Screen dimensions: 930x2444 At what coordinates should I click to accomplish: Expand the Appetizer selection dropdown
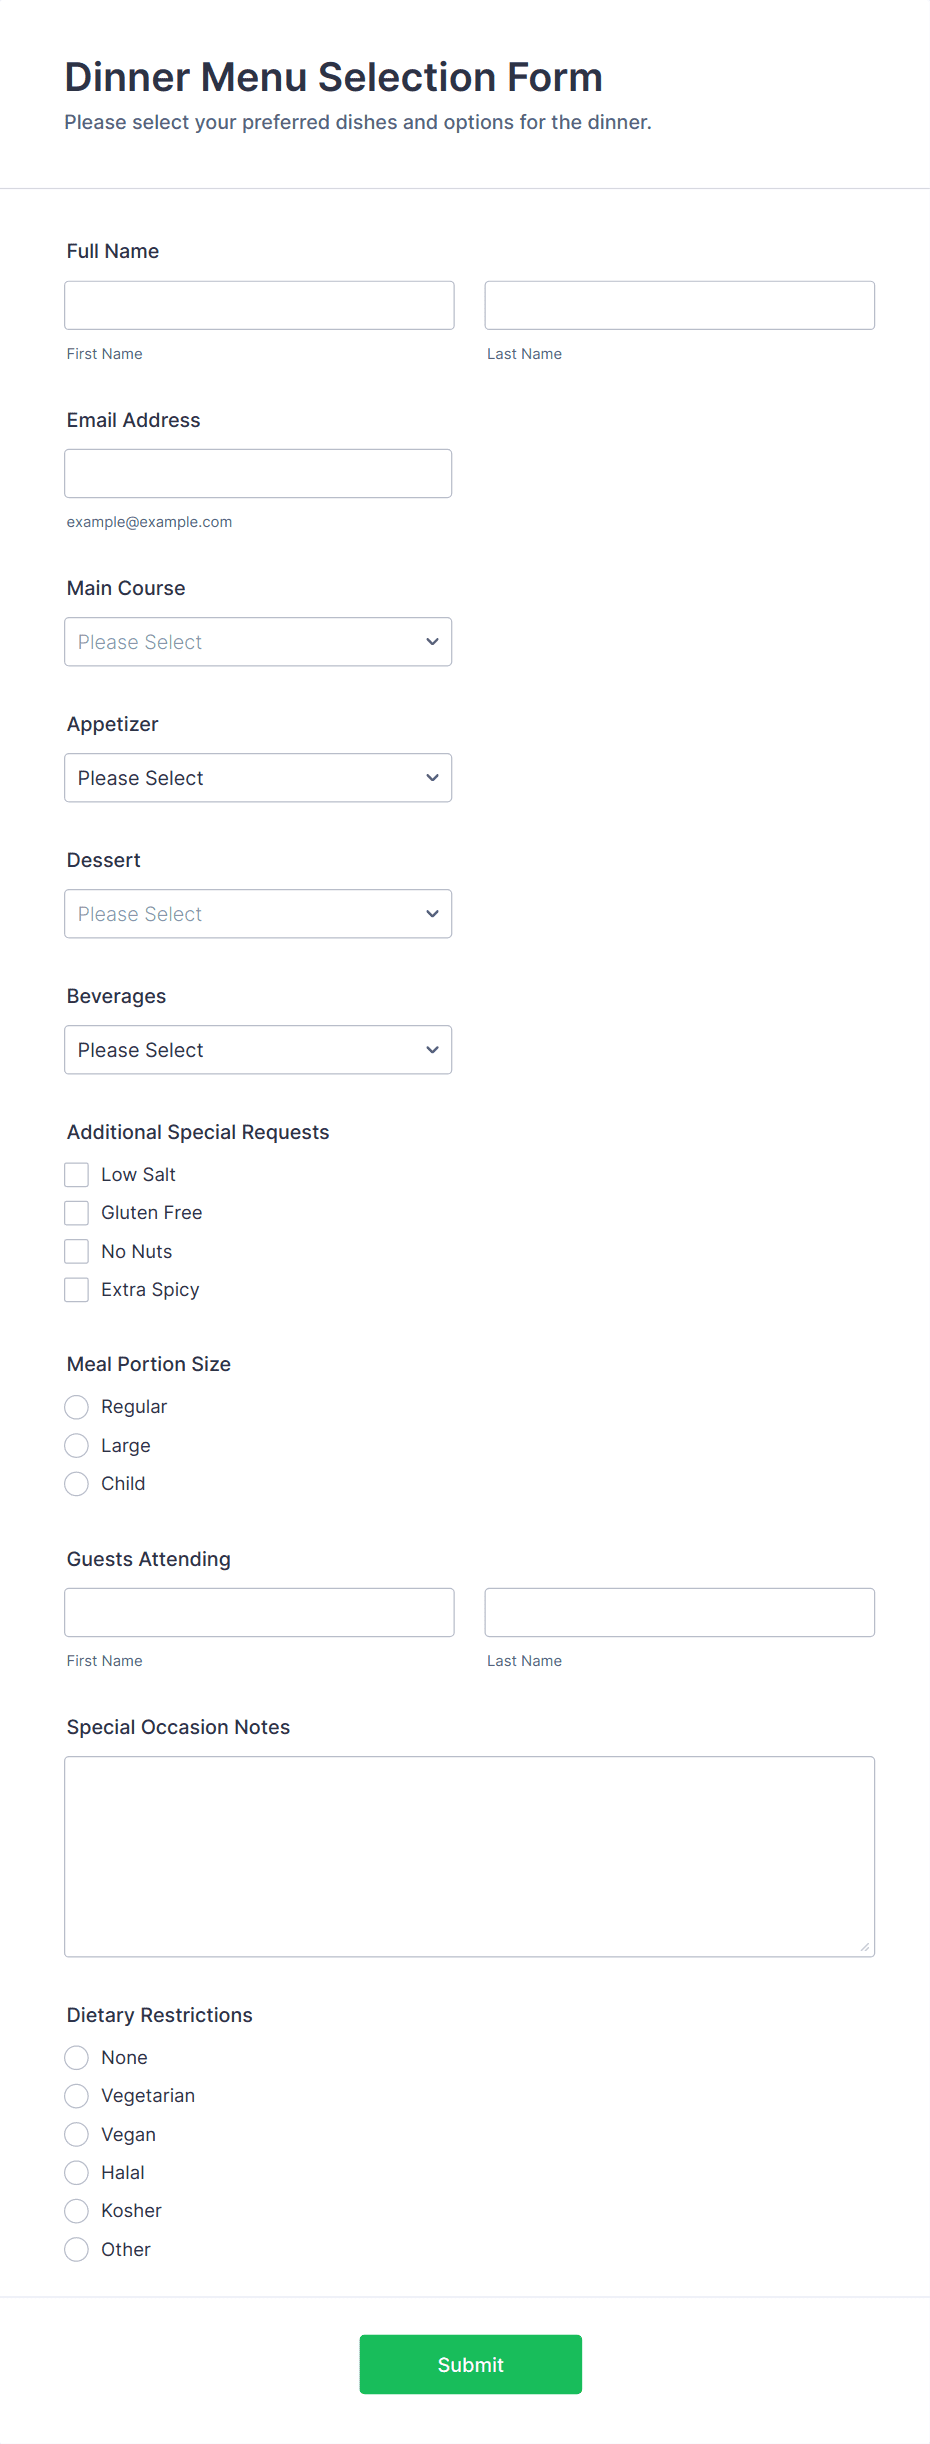[258, 778]
